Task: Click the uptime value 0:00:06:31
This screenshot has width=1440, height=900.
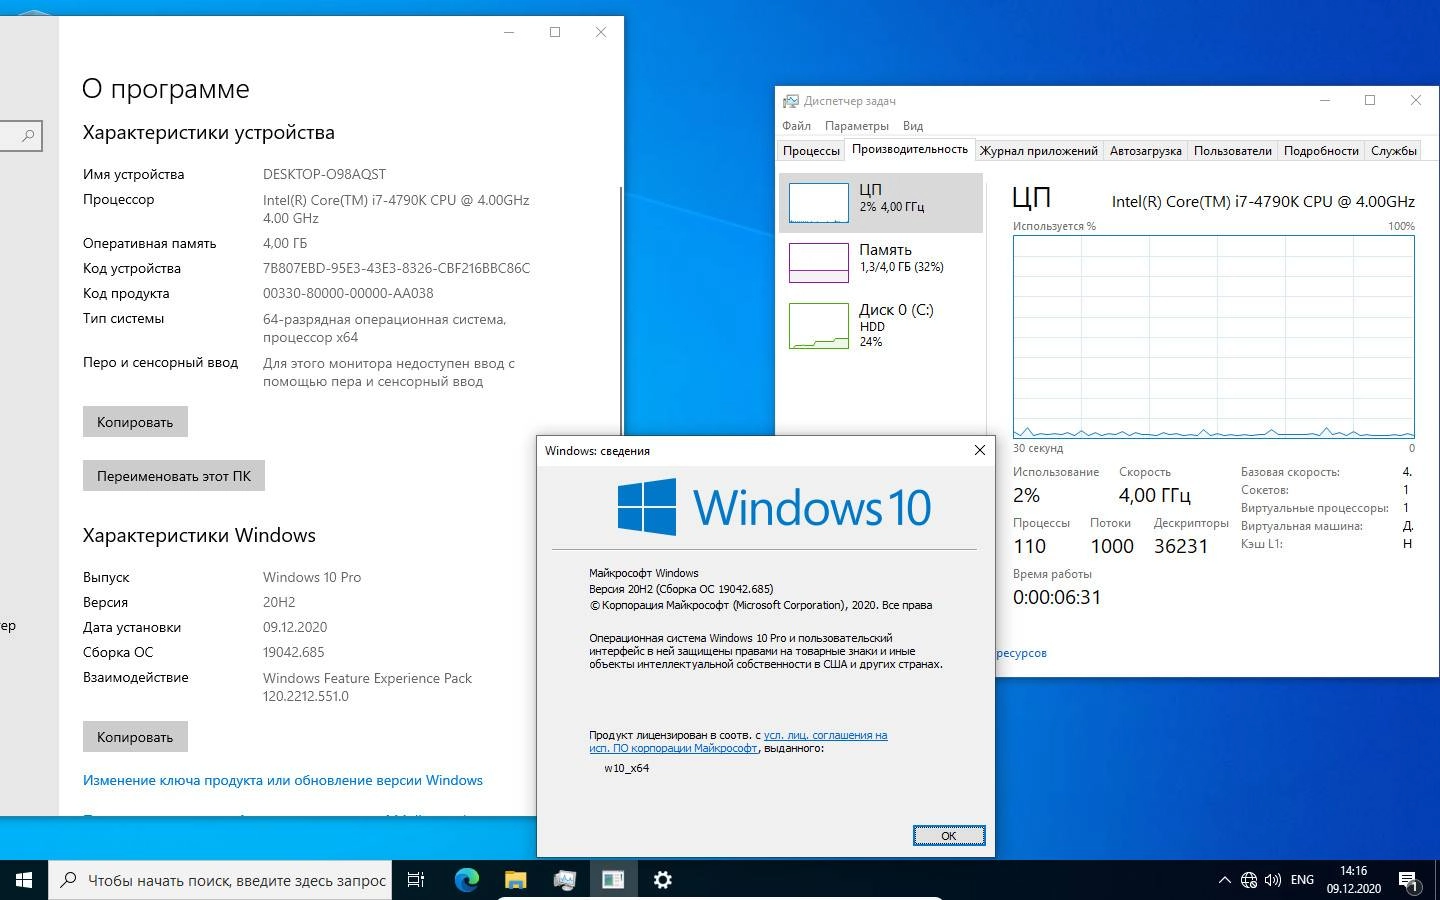Action: (1057, 597)
